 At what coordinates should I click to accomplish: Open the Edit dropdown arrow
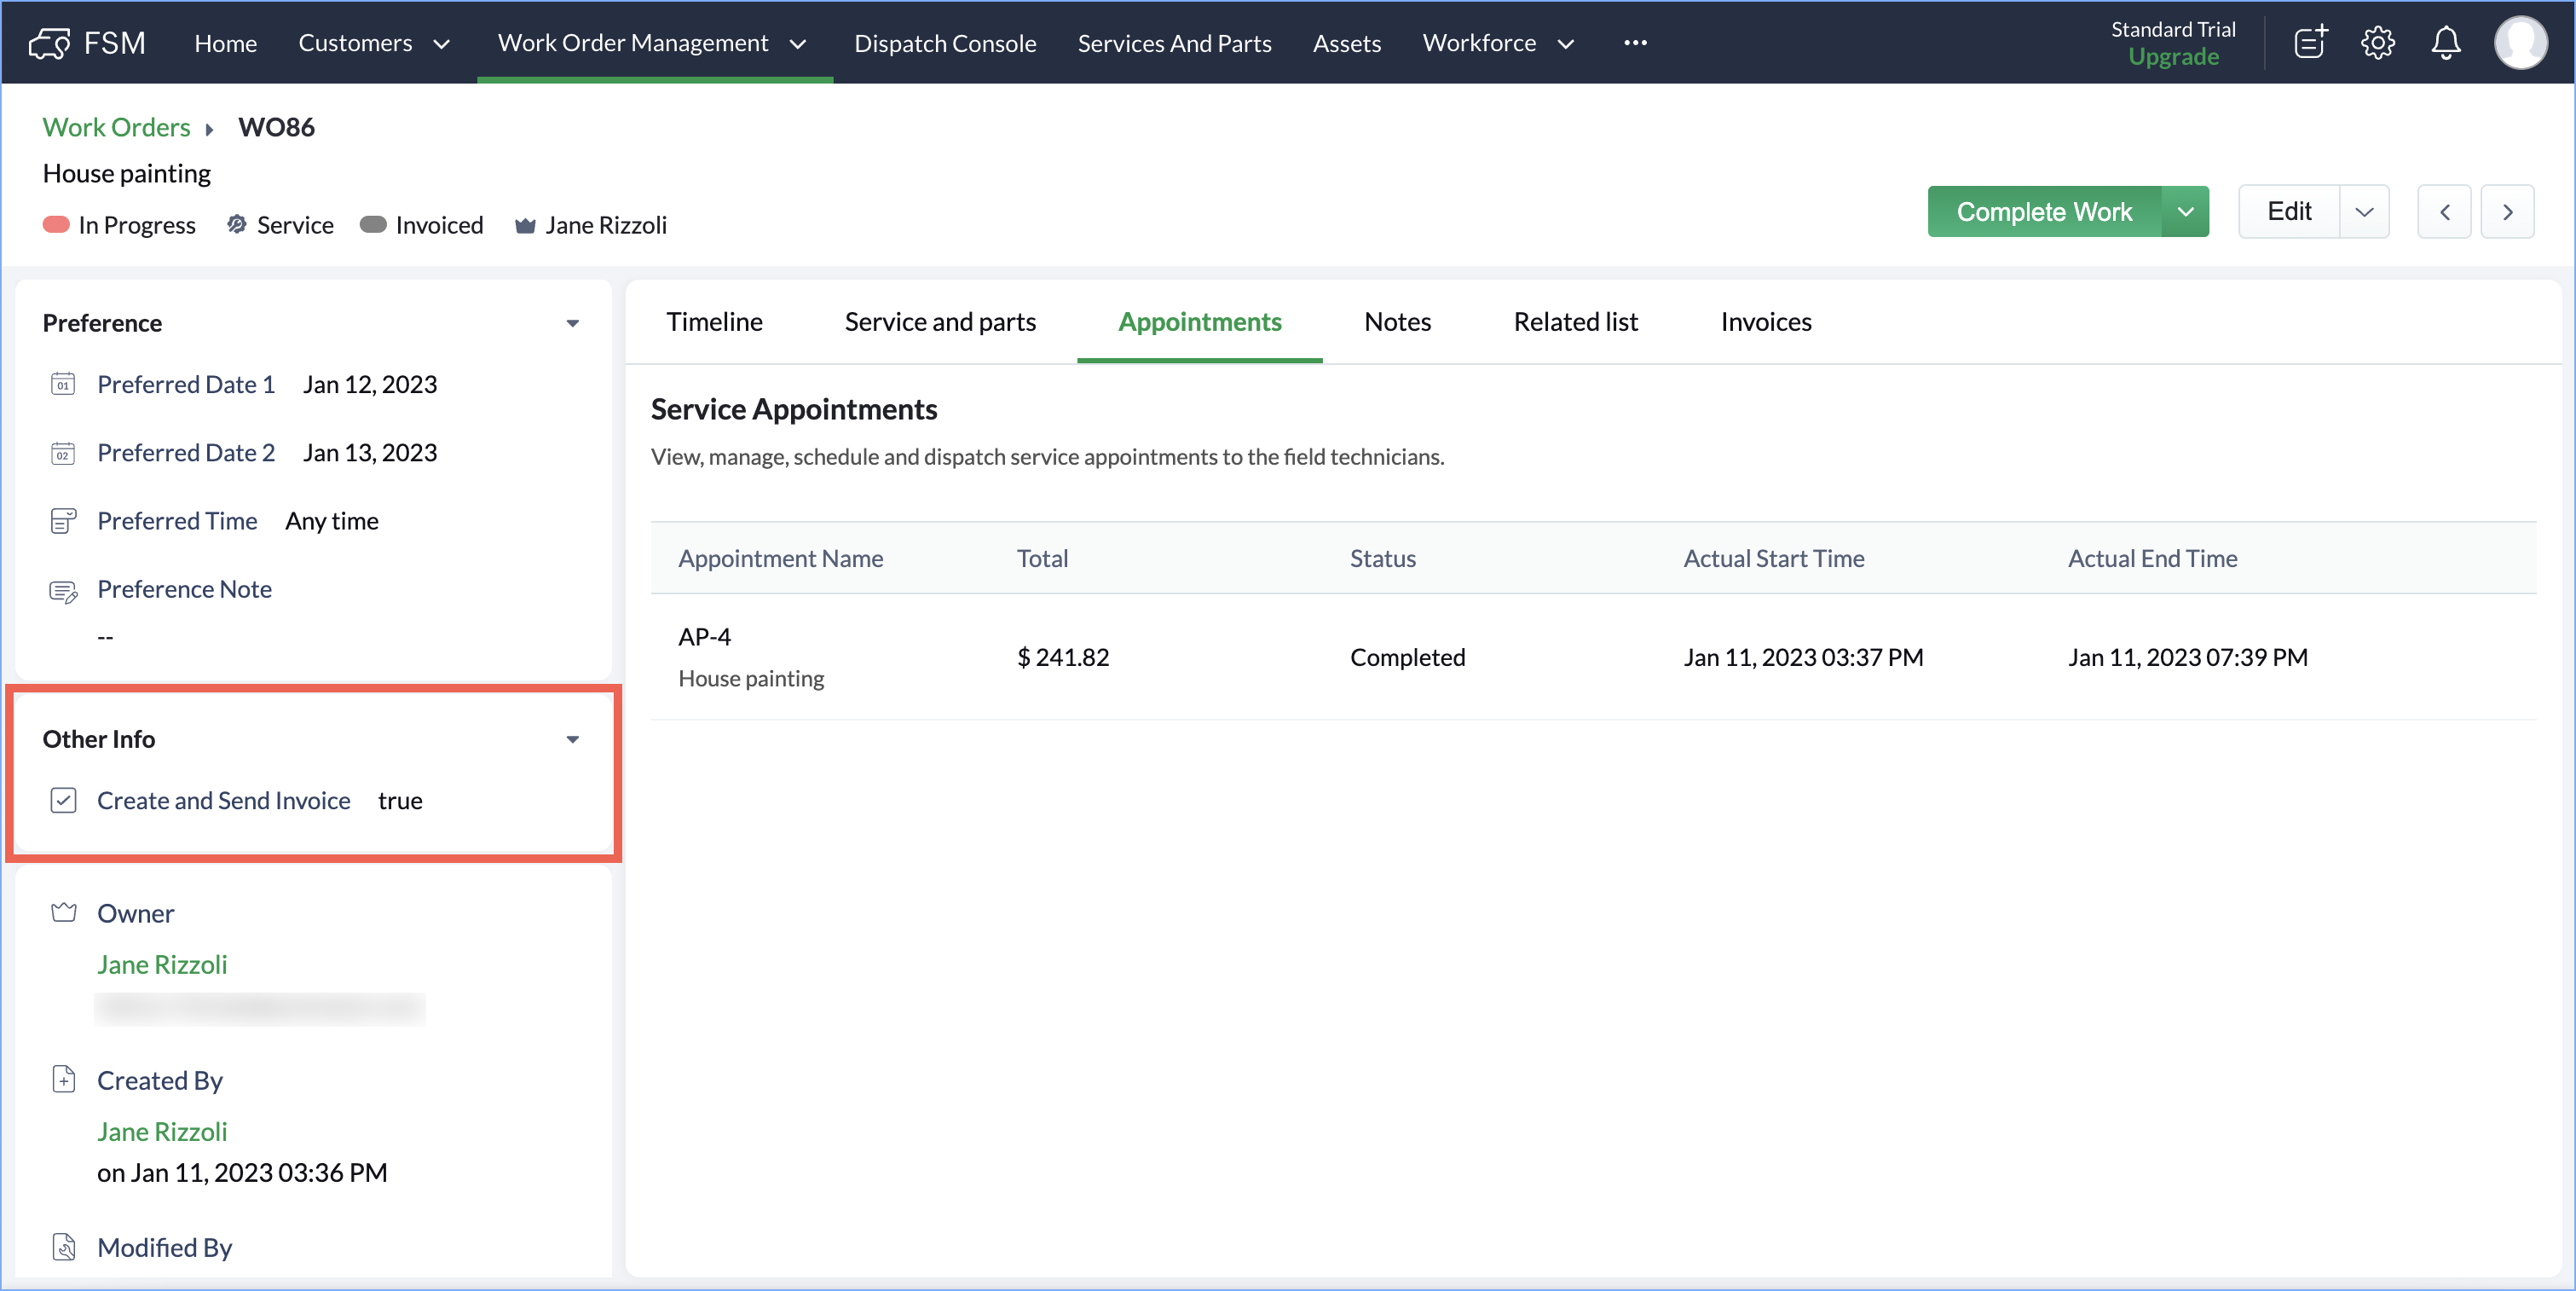tap(2364, 212)
